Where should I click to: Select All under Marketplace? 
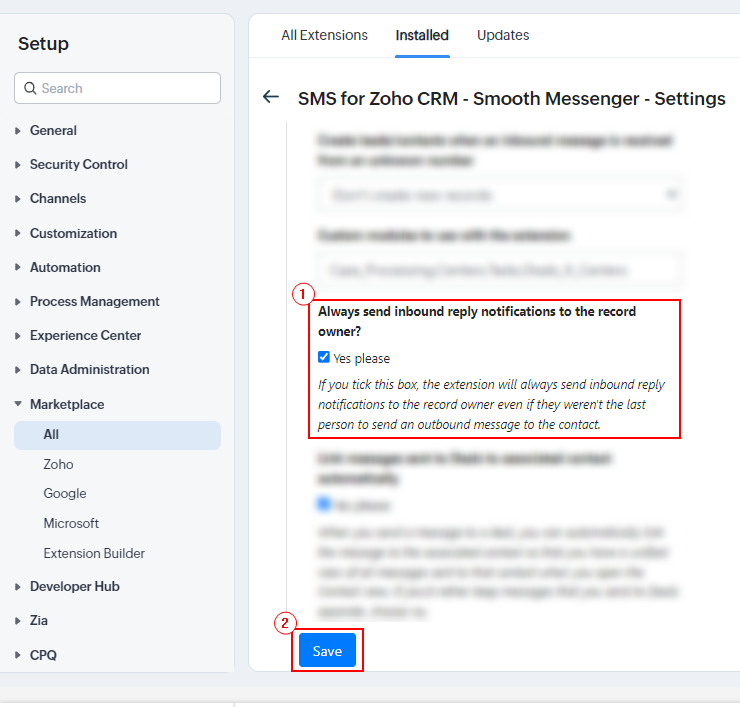click(118, 435)
